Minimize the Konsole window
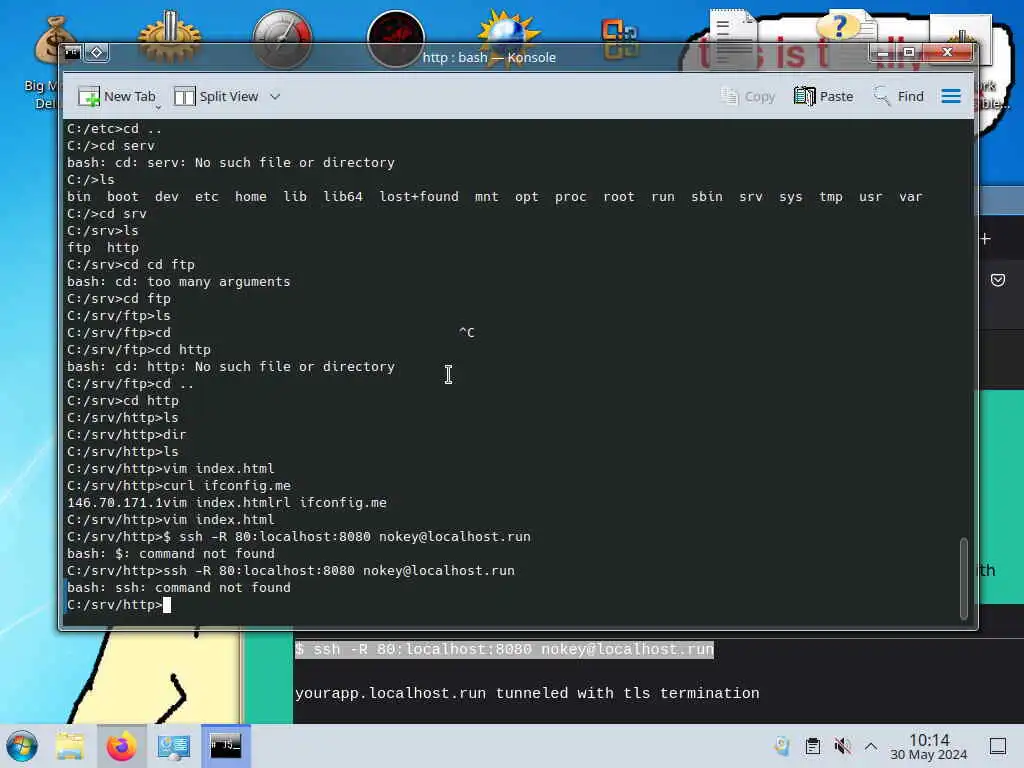1024x768 pixels. tap(883, 52)
